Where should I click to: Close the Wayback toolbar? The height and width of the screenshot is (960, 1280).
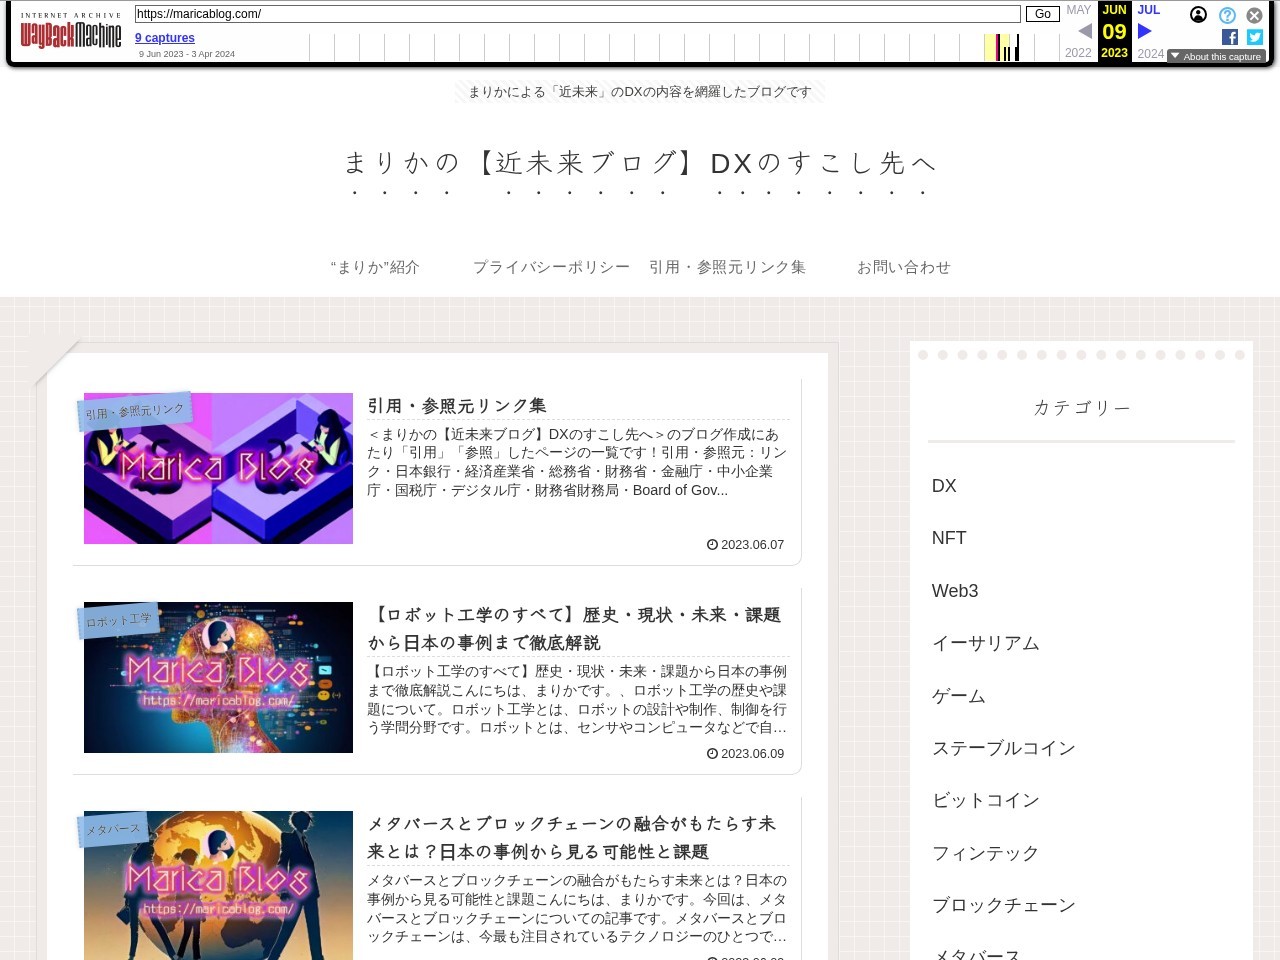click(x=1254, y=15)
